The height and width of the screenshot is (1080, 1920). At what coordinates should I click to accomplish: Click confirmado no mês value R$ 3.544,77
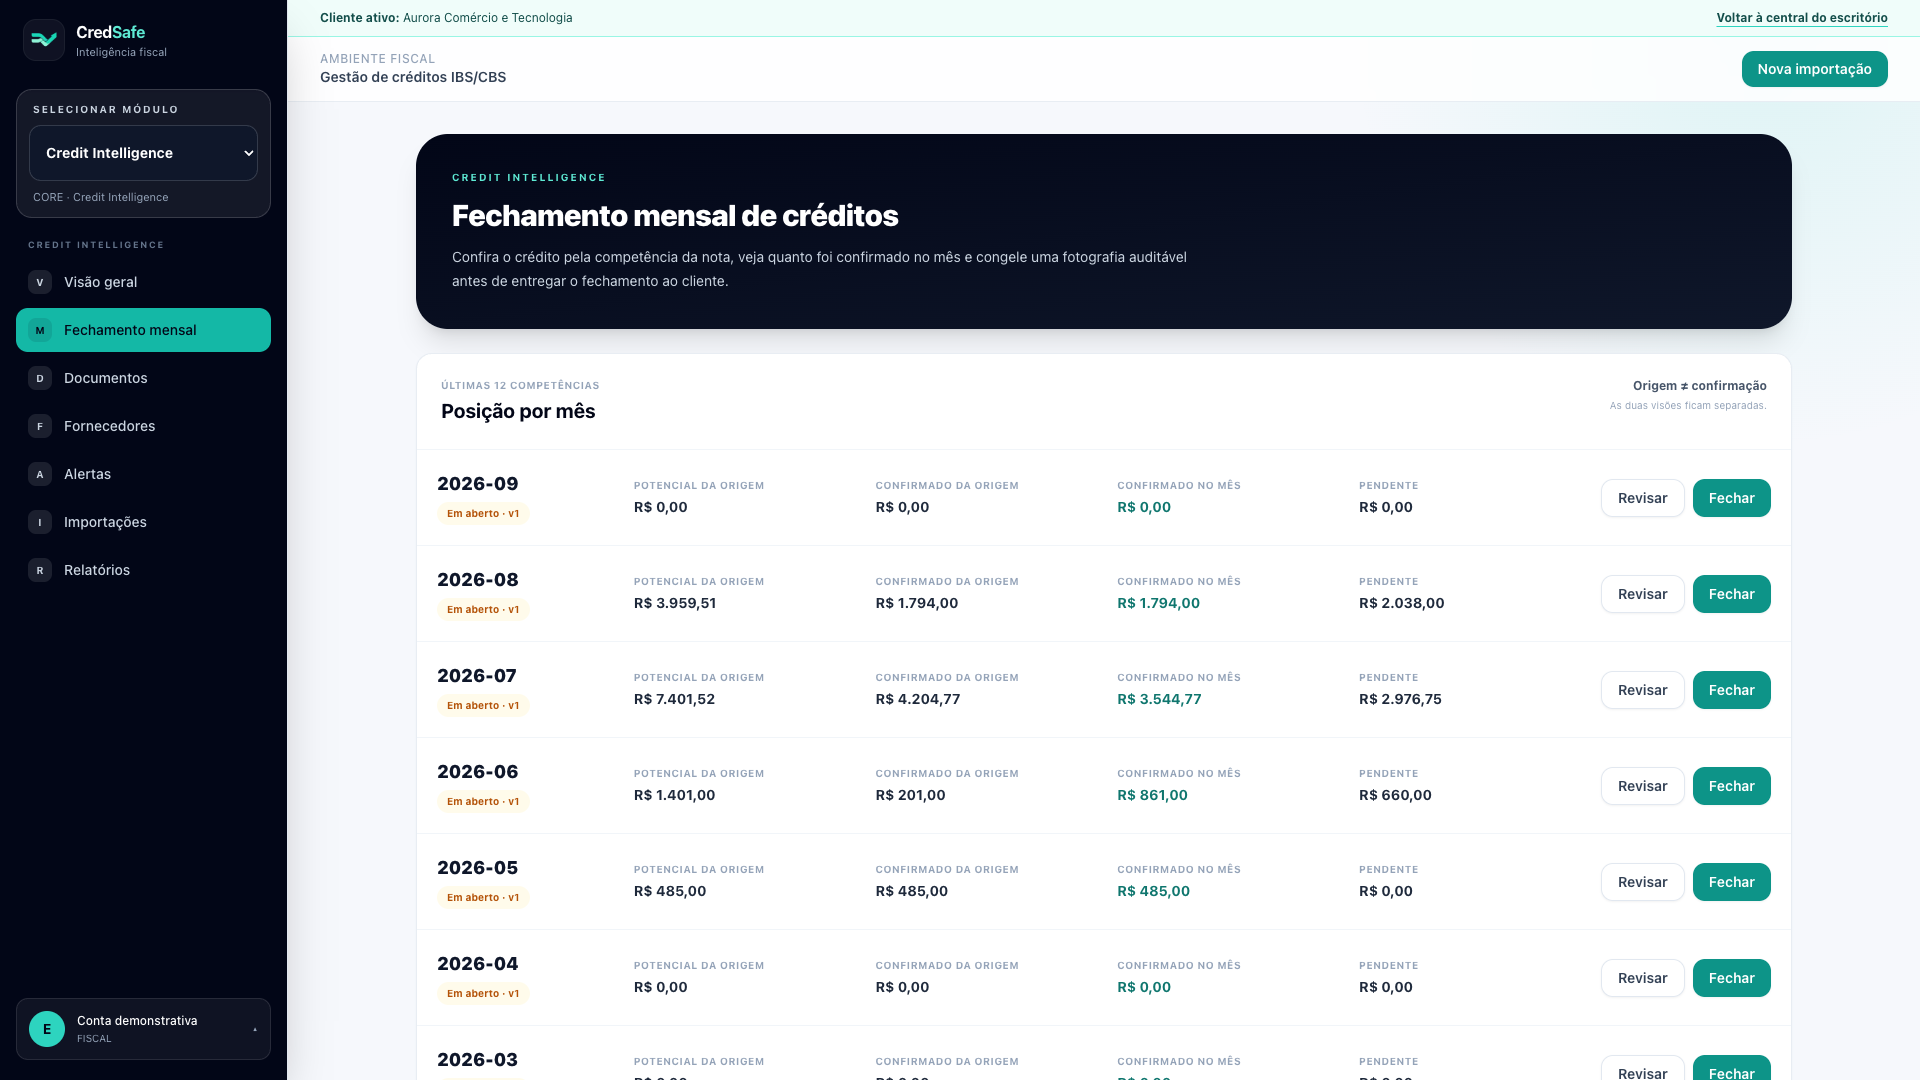coord(1159,699)
